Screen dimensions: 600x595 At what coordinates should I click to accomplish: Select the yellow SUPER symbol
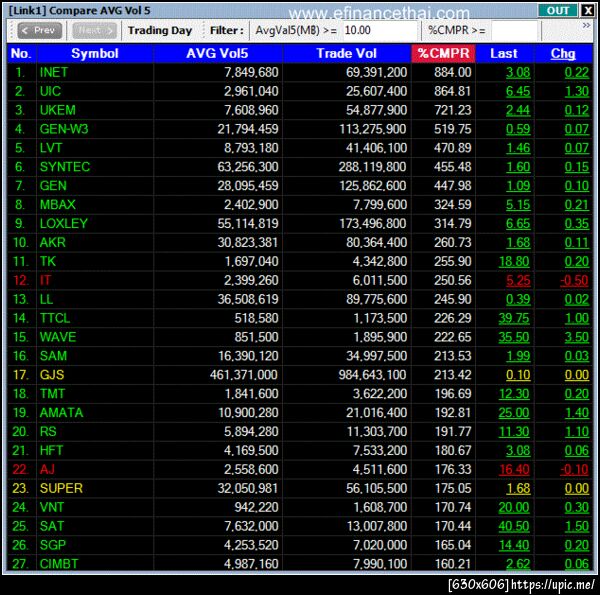pos(61,489)
